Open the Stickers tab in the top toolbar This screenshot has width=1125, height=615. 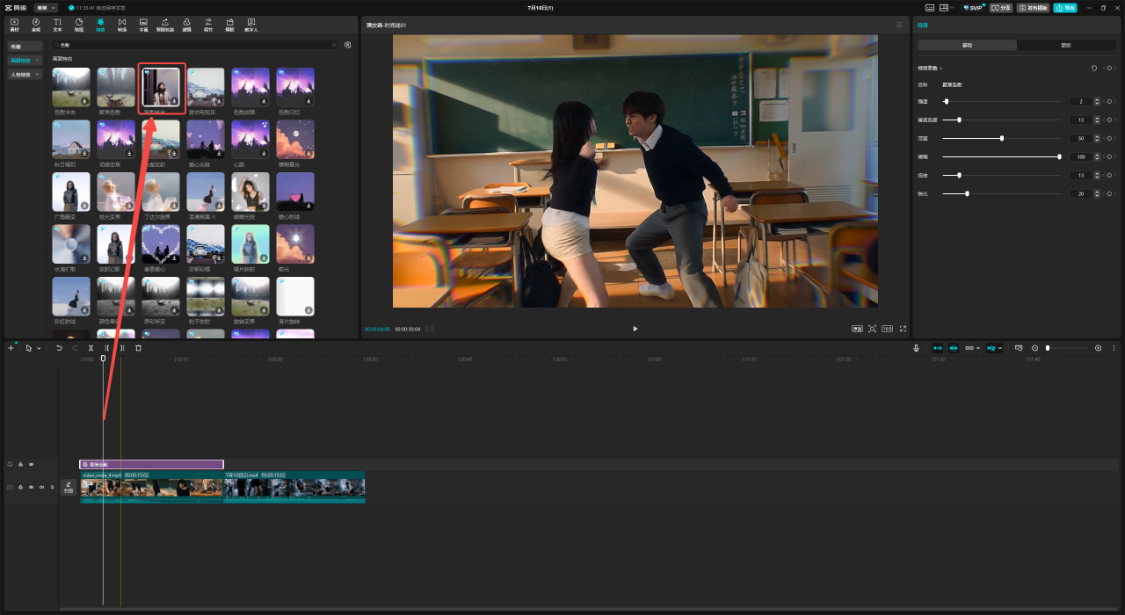79,25
